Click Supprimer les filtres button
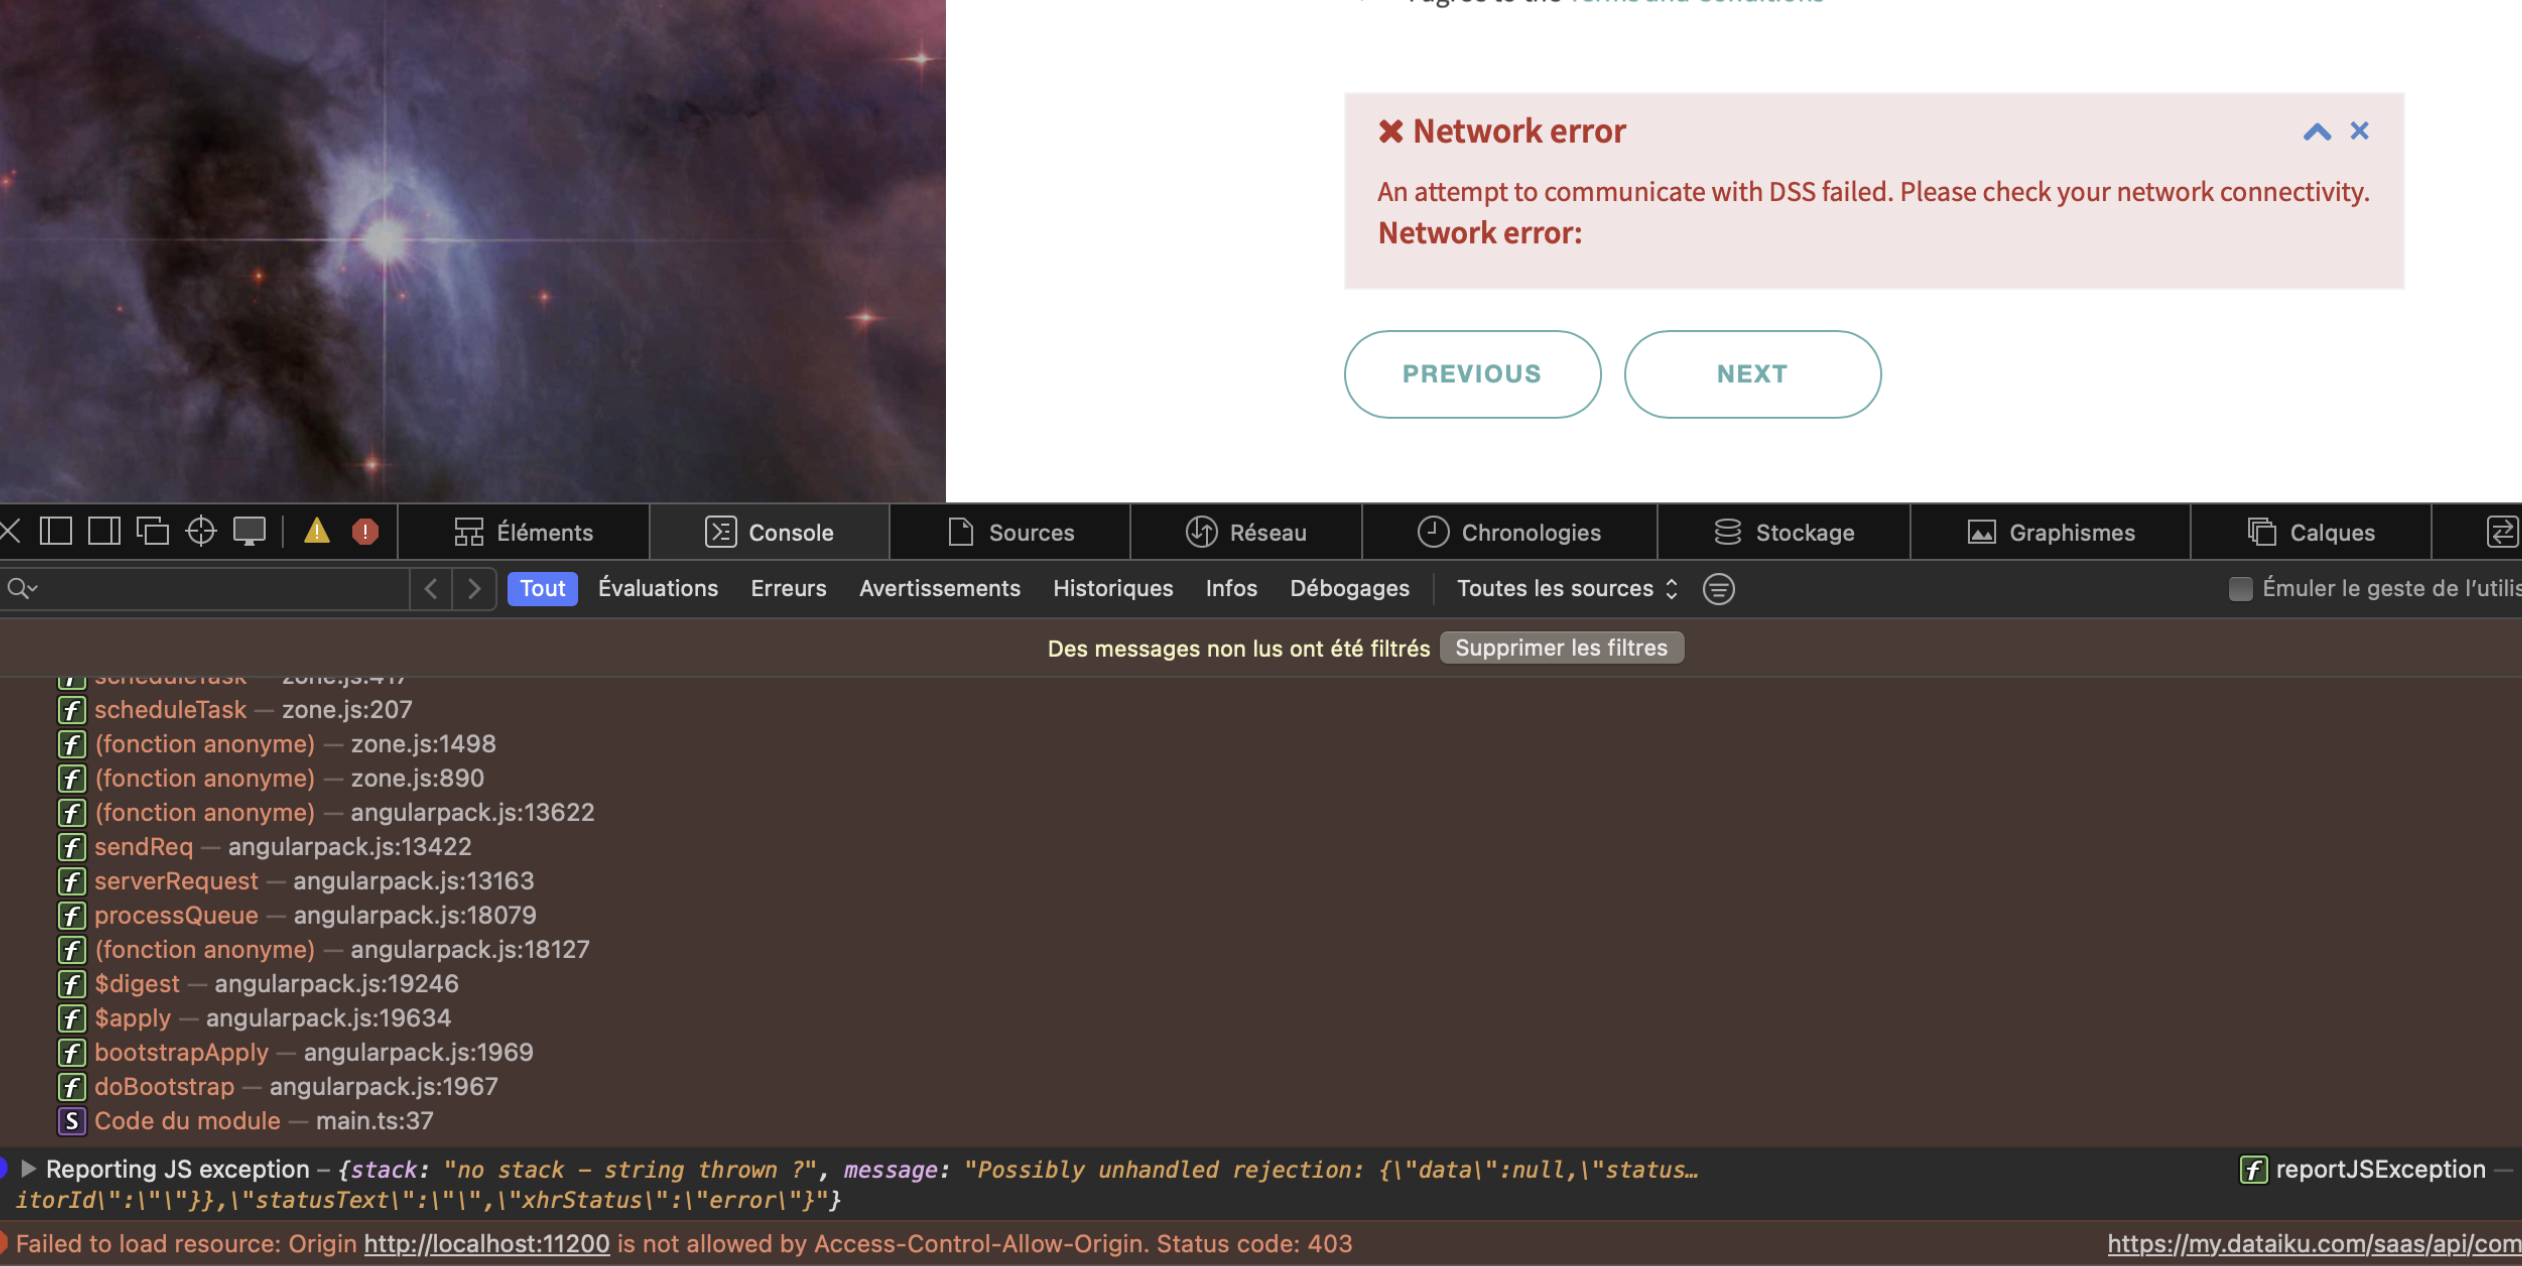This screenshot has height=1266, width=2522. coord(1561,648)
